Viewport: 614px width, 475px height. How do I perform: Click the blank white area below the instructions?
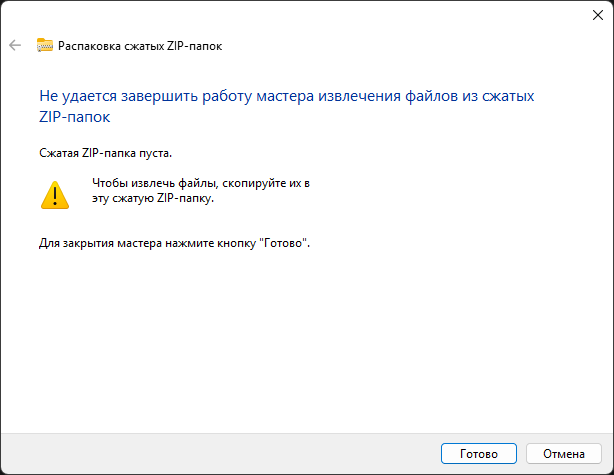point(300,340)
